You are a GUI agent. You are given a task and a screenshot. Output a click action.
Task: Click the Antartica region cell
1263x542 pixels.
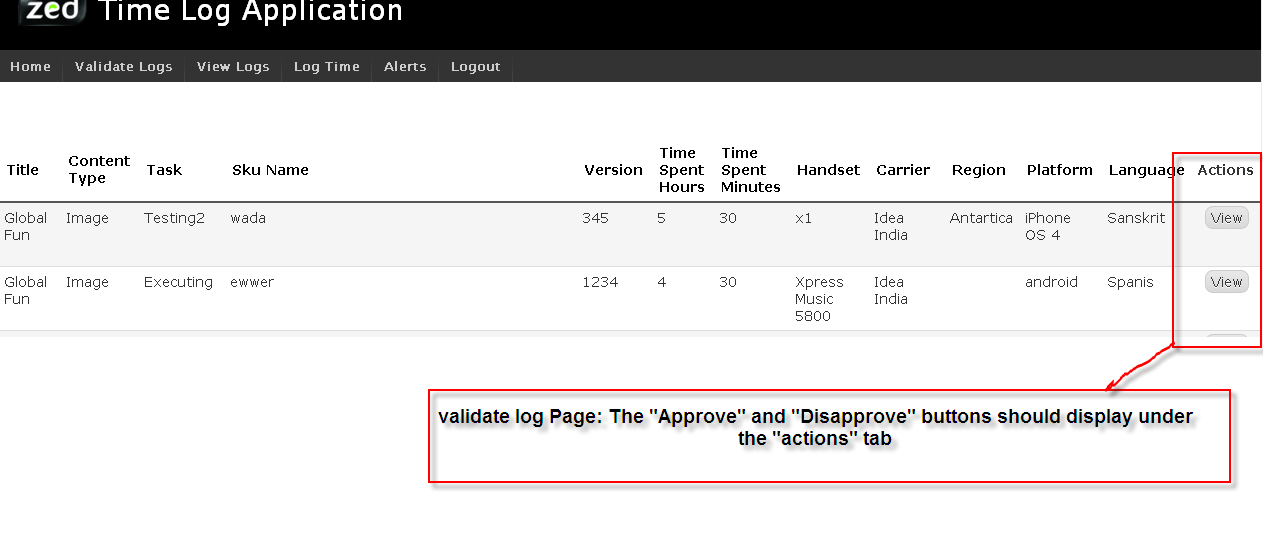click(x=981, y=218)
